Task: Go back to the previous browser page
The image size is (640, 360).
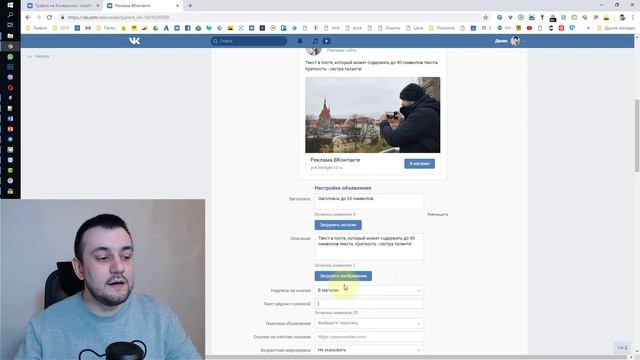Action: coord(28,18)
